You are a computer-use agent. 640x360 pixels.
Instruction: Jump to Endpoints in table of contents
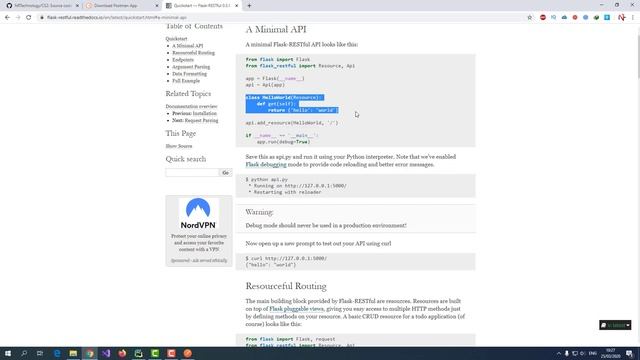[x=183, y=60]
